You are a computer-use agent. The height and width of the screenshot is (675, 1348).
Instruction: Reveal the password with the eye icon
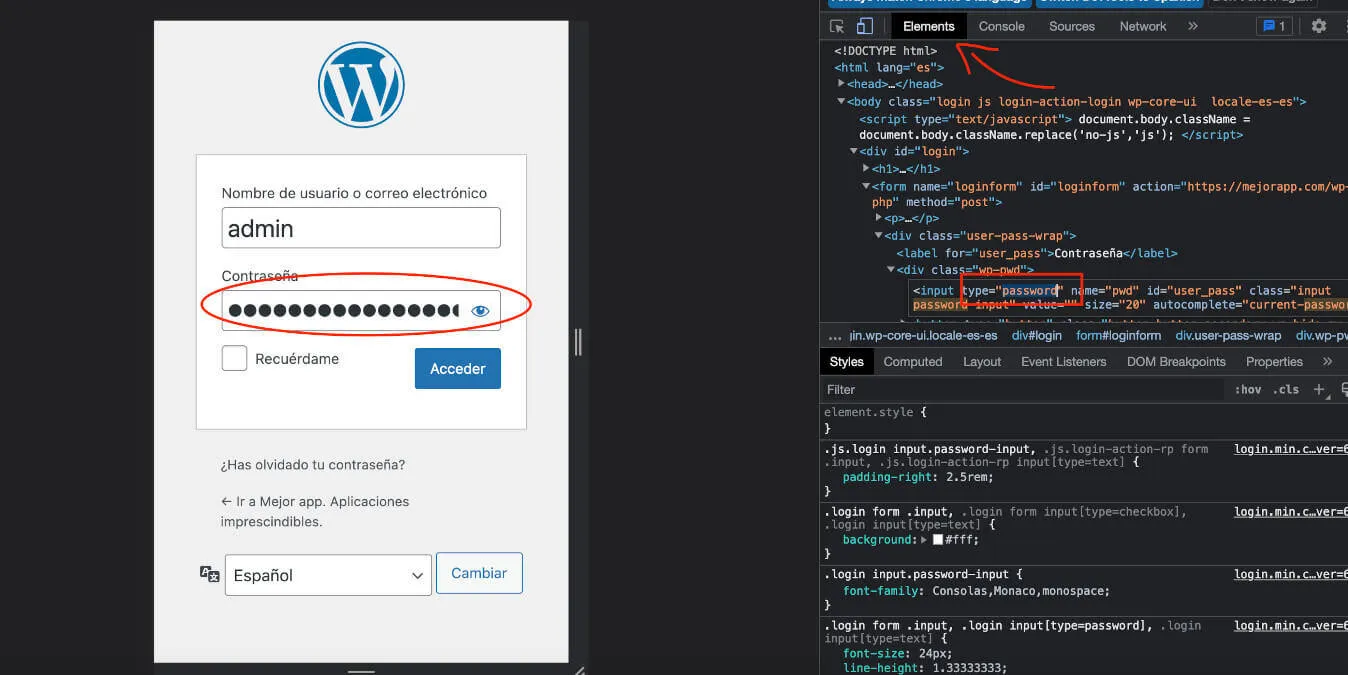pos(479,311)
